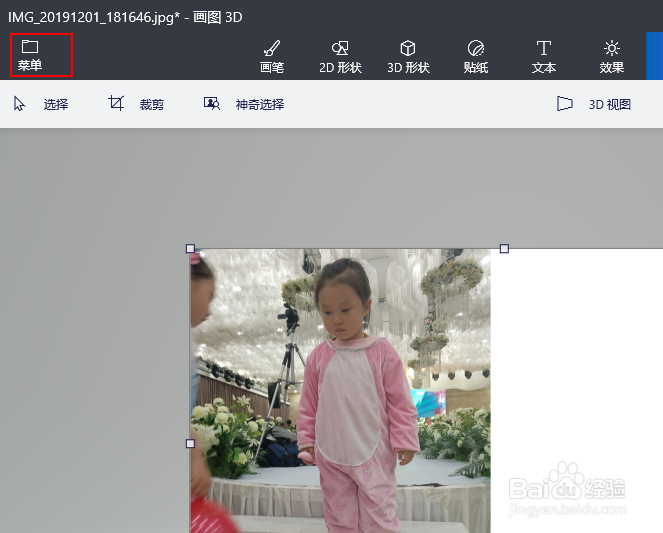Viewport: 663px width, 533px height.
Task: Open the 3D 形状 shapes tab
Action: (x=408, y=57)
